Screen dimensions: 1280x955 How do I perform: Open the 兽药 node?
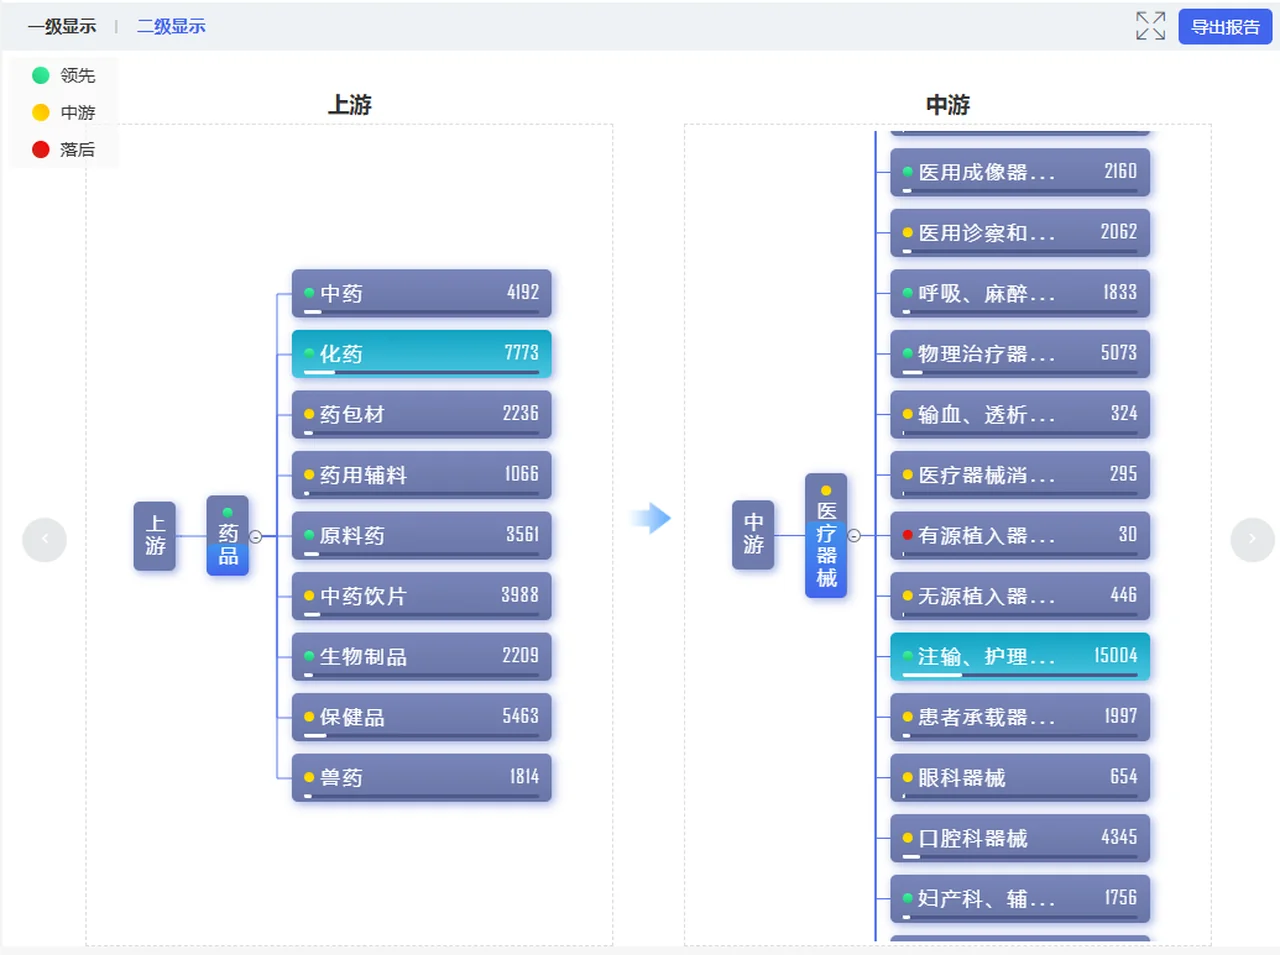421,778
